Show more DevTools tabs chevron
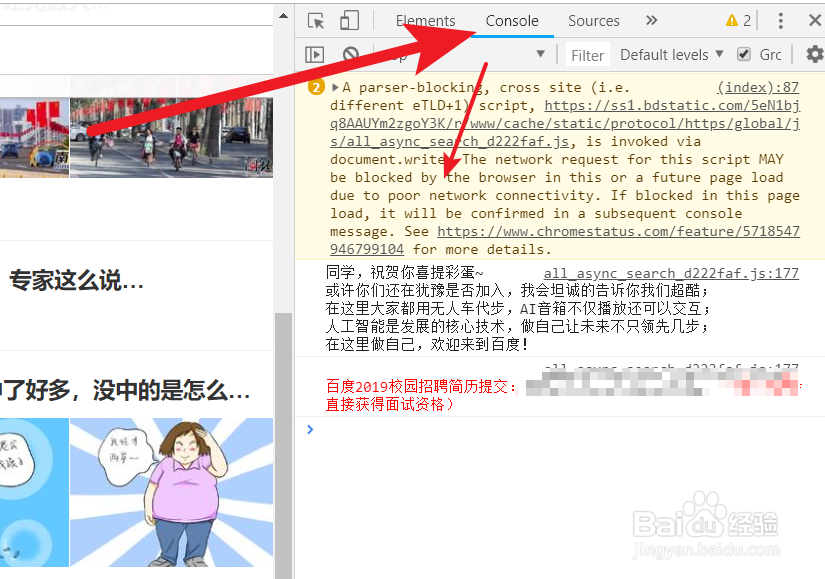825x579 pixels. point(651,21)
